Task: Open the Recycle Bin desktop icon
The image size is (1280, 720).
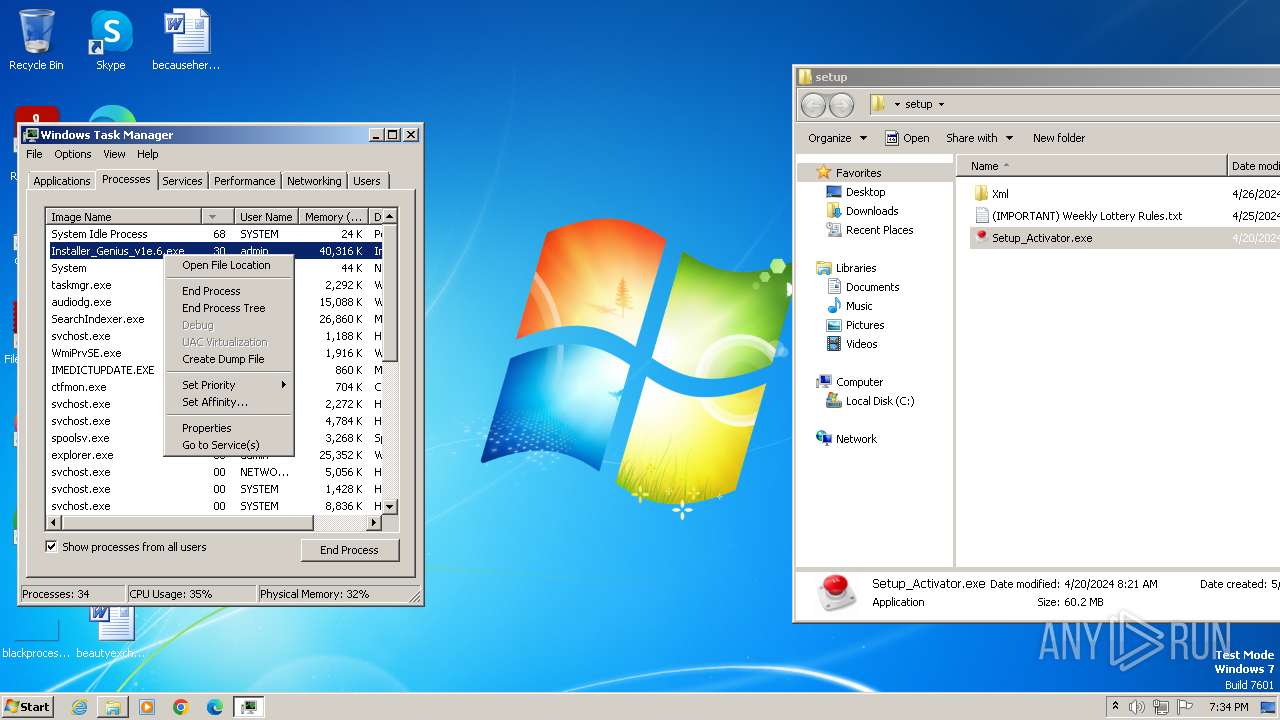Action: [36, 40]
